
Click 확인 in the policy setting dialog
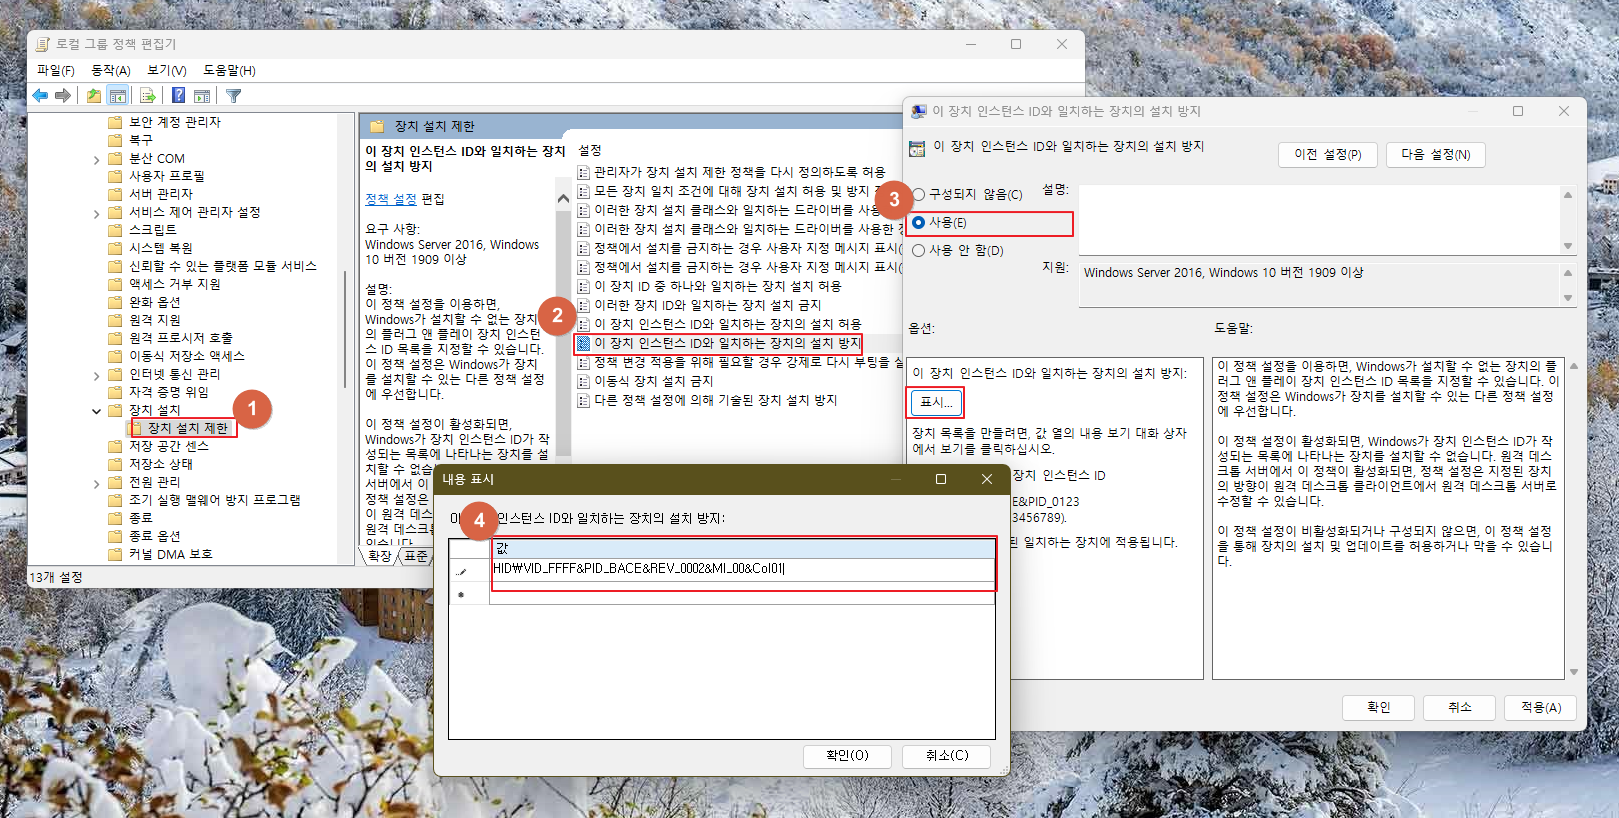coord(1379,707)
